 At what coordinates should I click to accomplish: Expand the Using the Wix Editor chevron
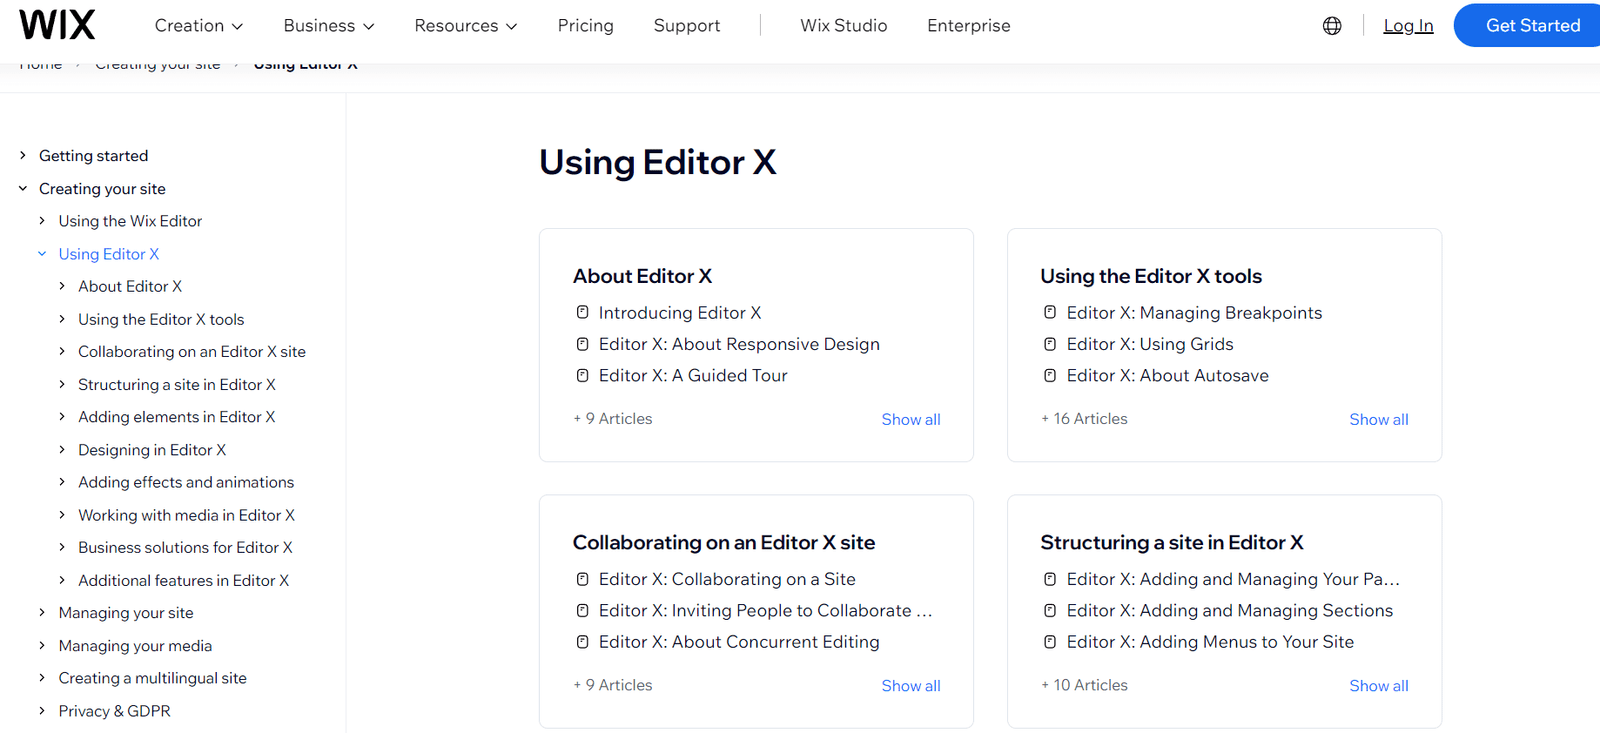(x=42, y=221)
